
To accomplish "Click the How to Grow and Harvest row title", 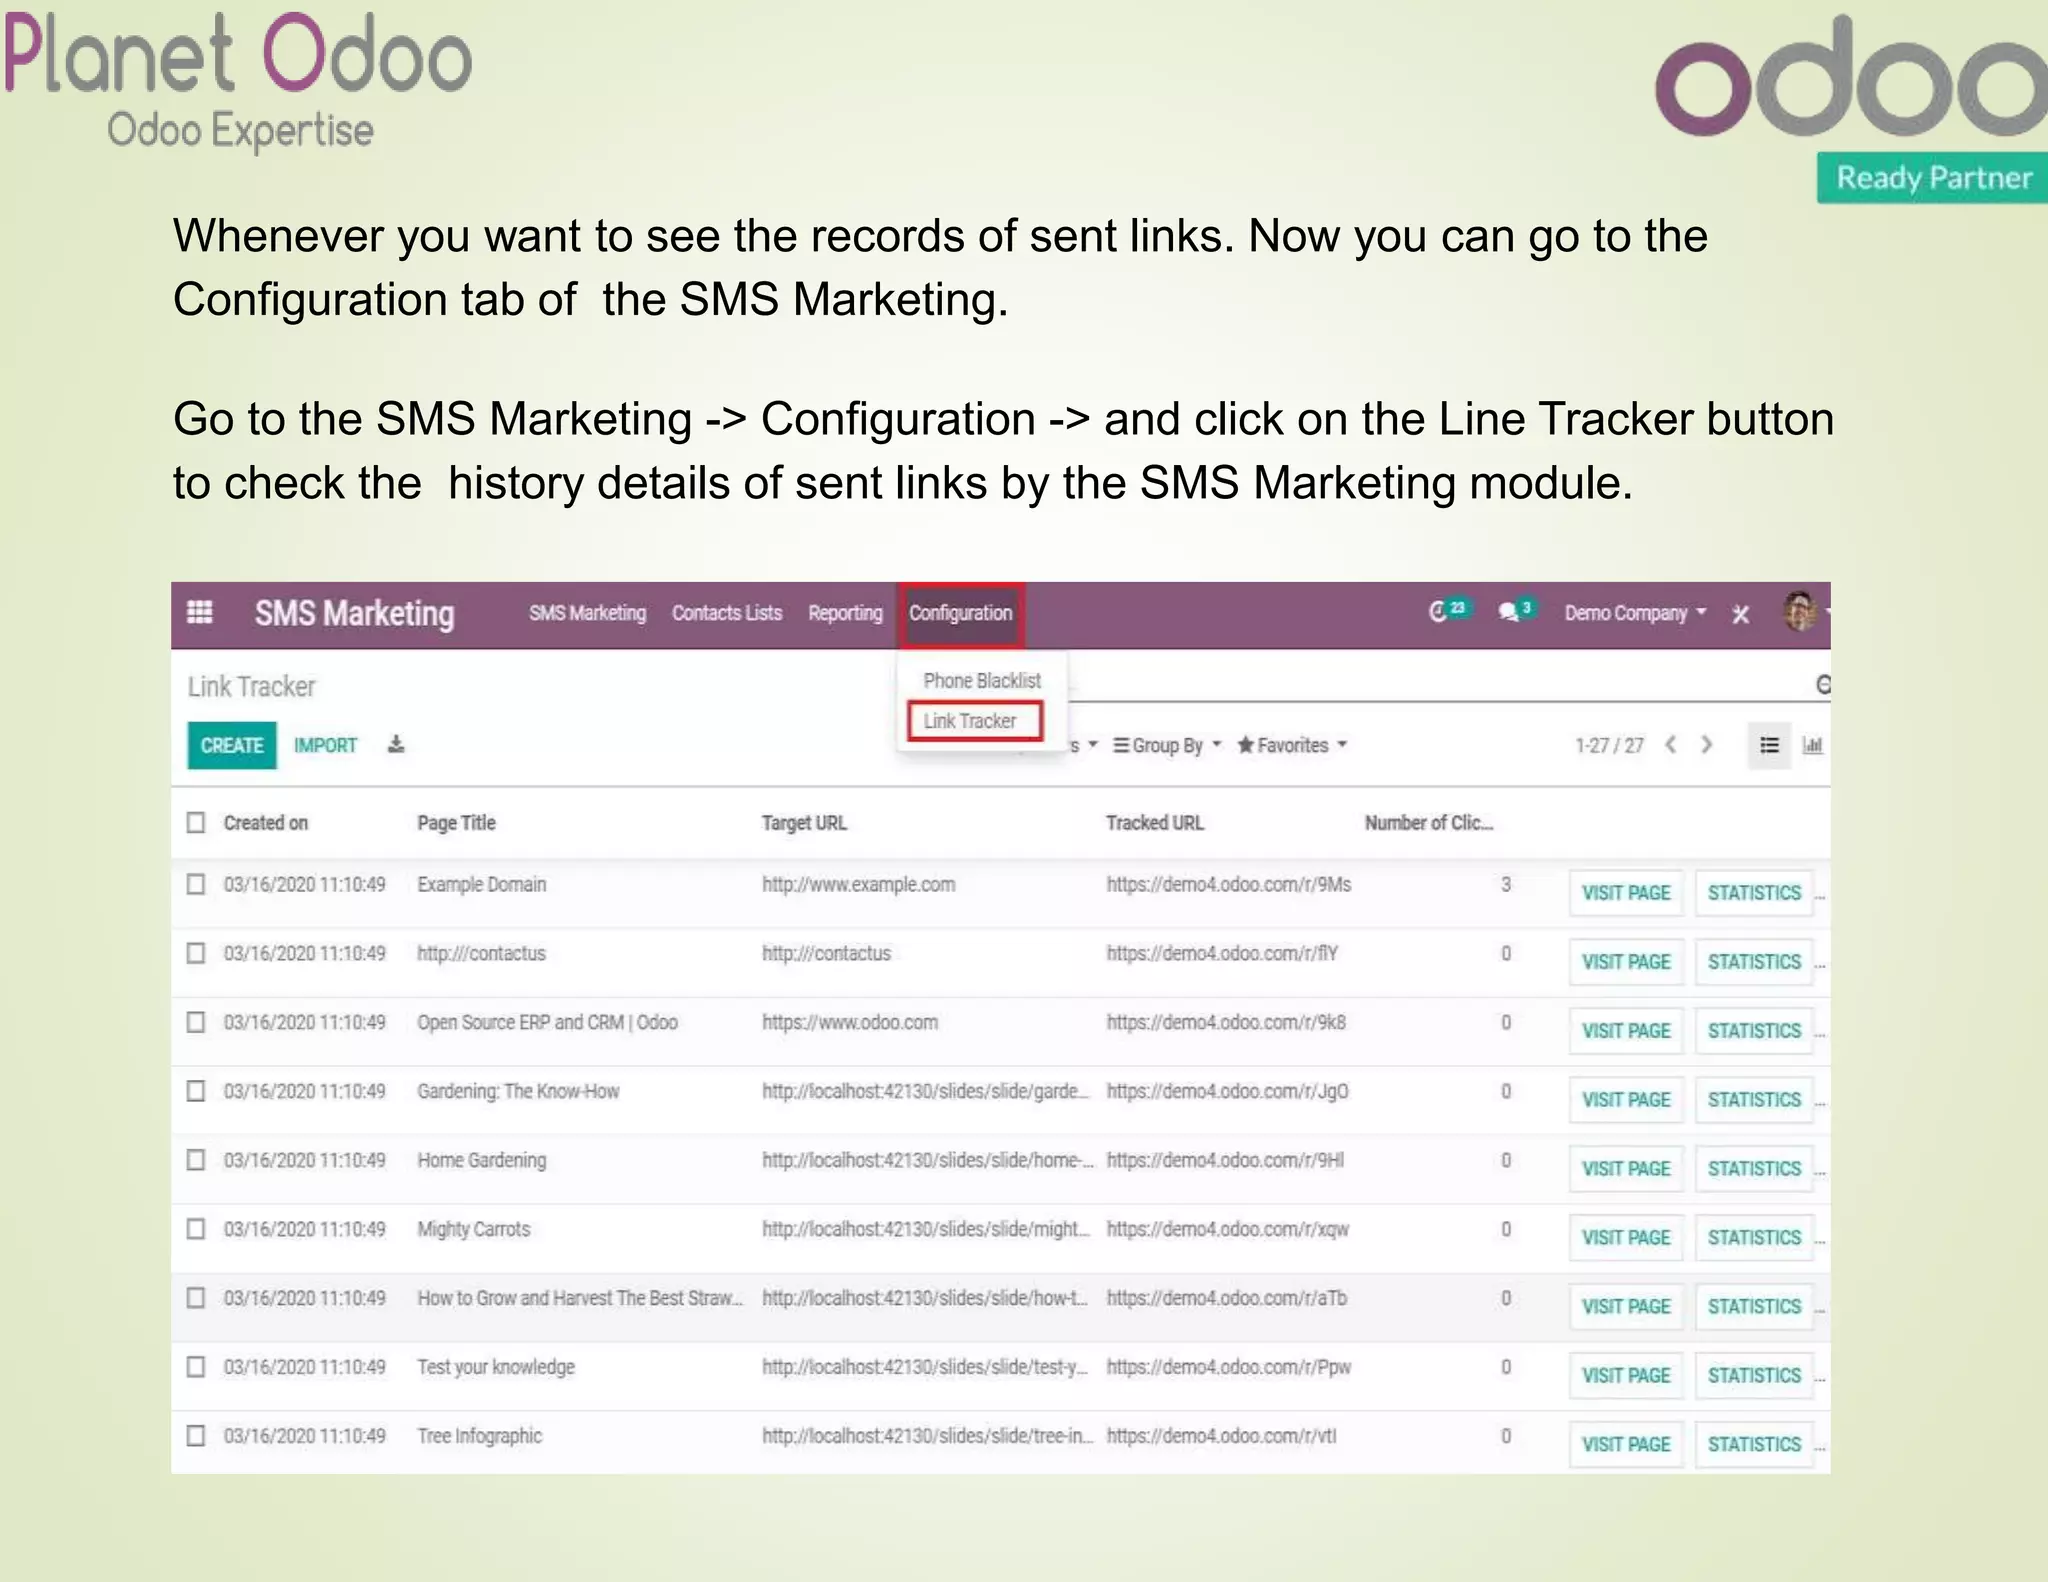I will pos(580,1298).
